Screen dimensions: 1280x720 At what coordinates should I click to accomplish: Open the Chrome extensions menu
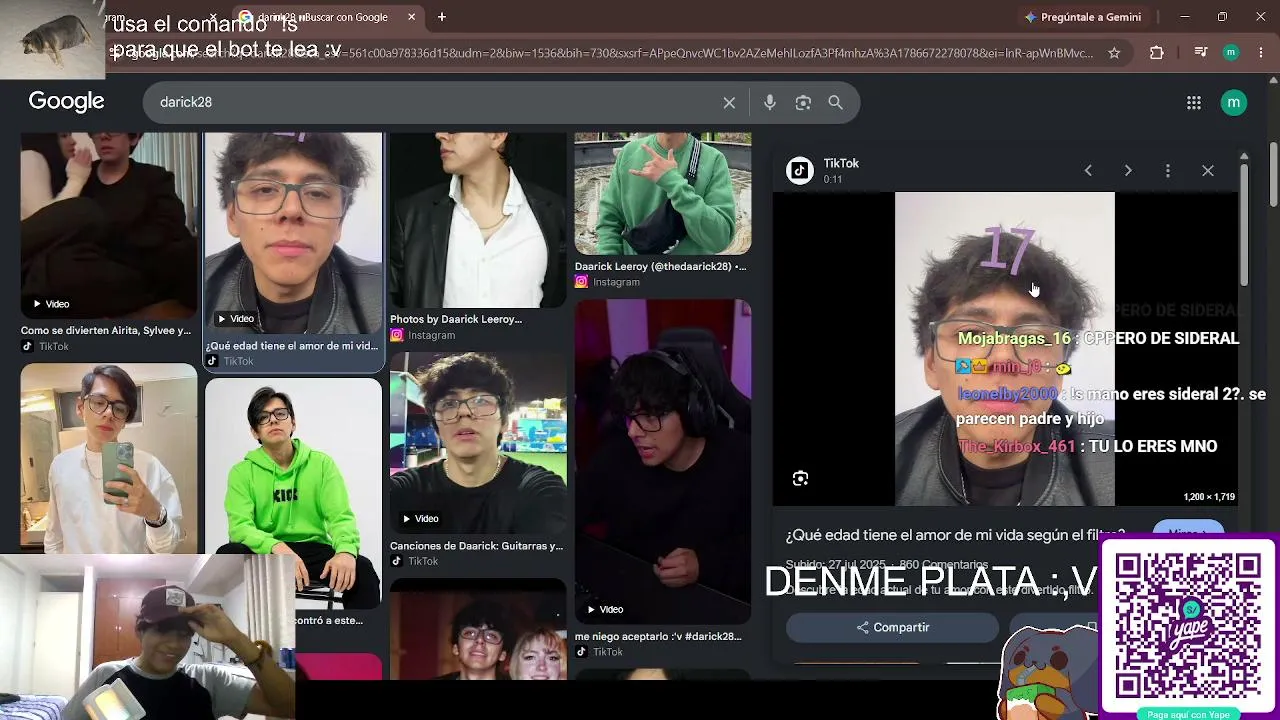coord(1156,53)
